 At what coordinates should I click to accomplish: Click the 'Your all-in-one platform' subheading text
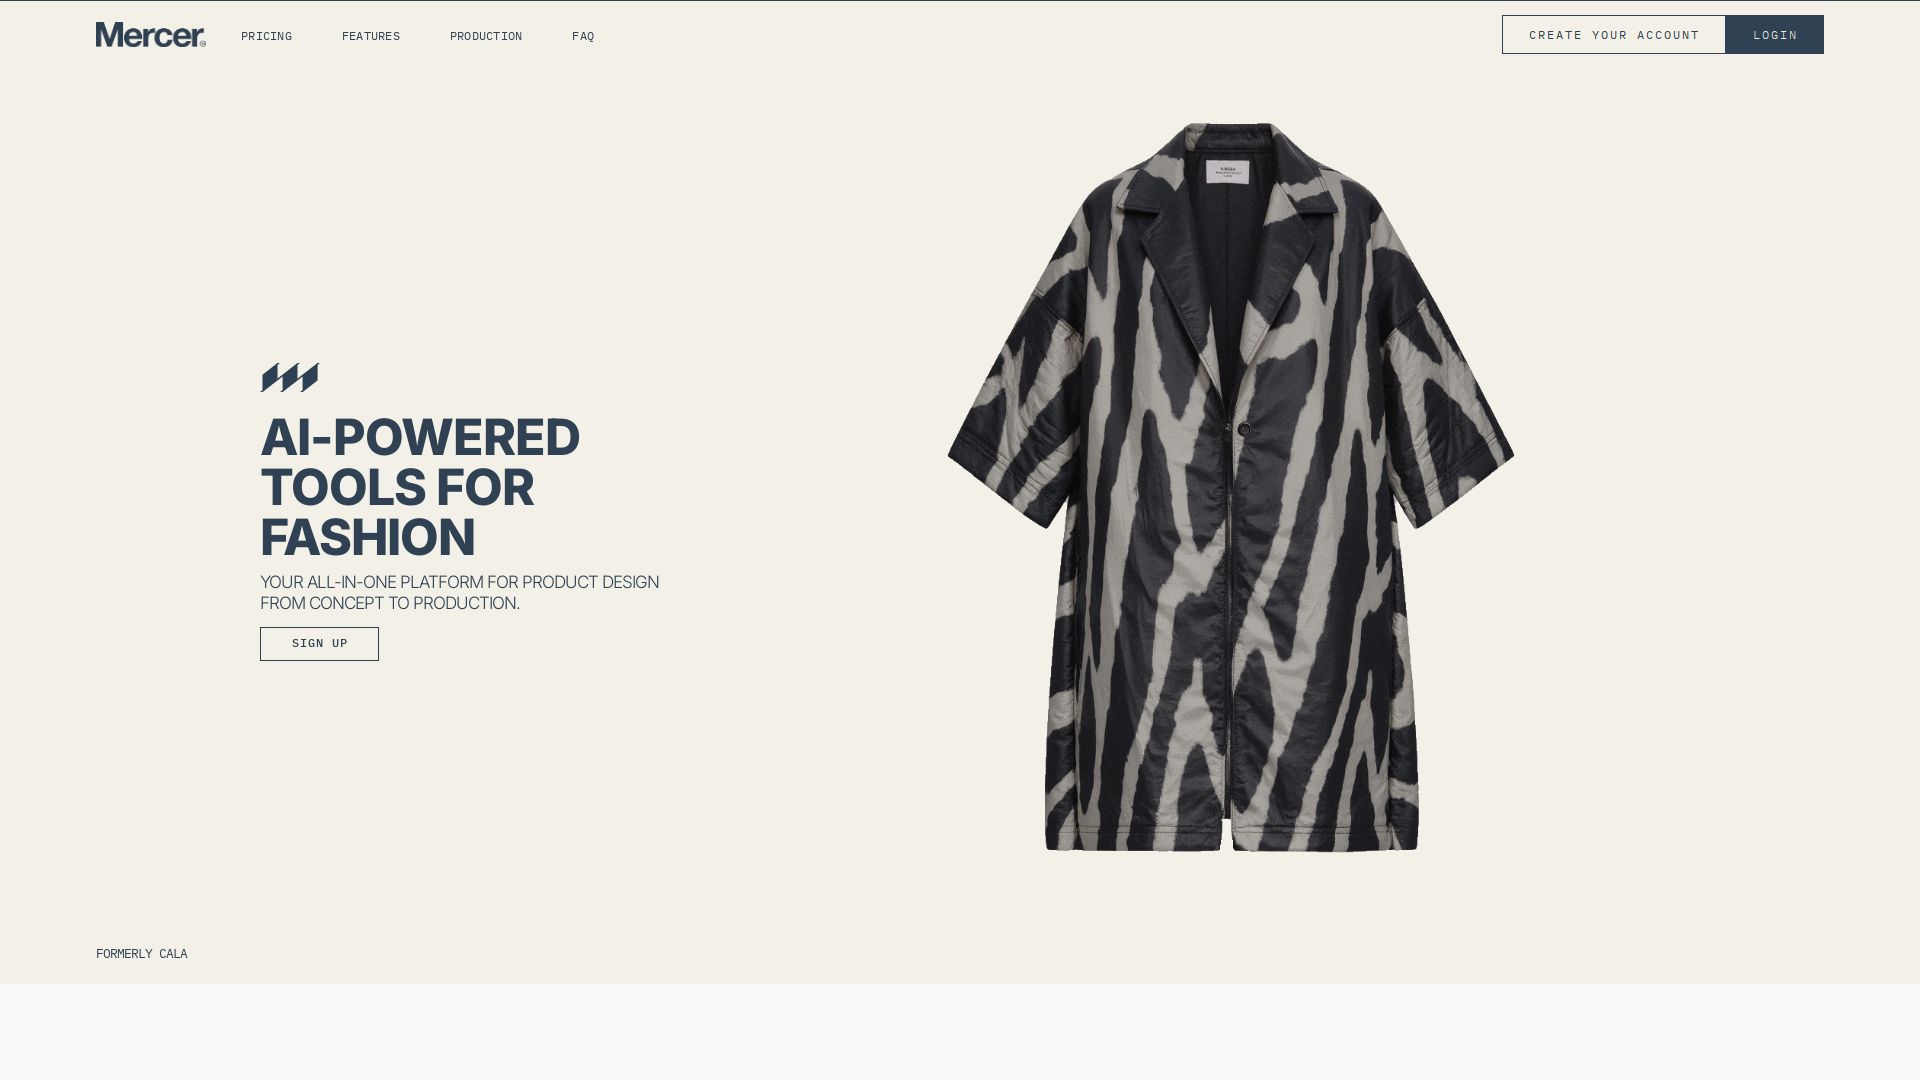(460, 593)
